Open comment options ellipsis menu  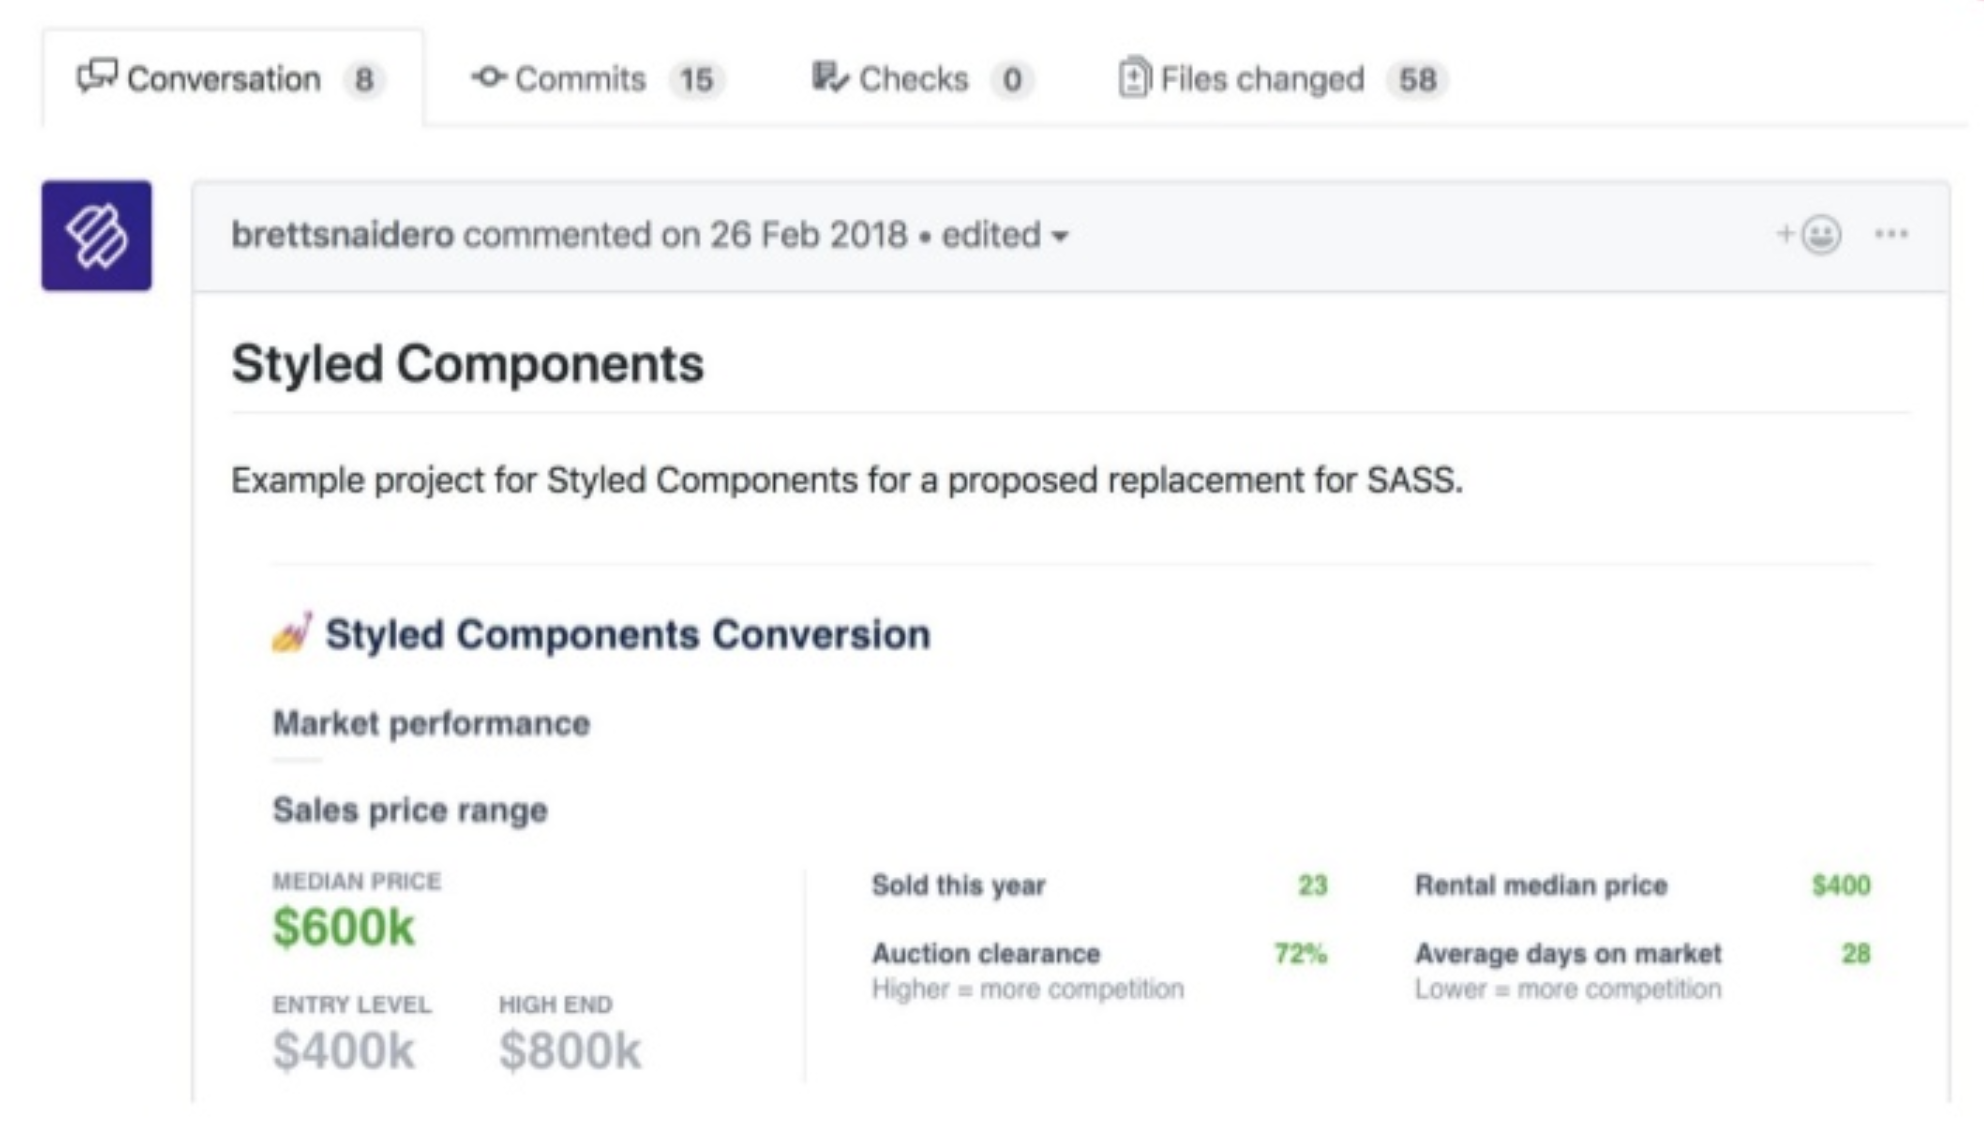click(1891, 235)
